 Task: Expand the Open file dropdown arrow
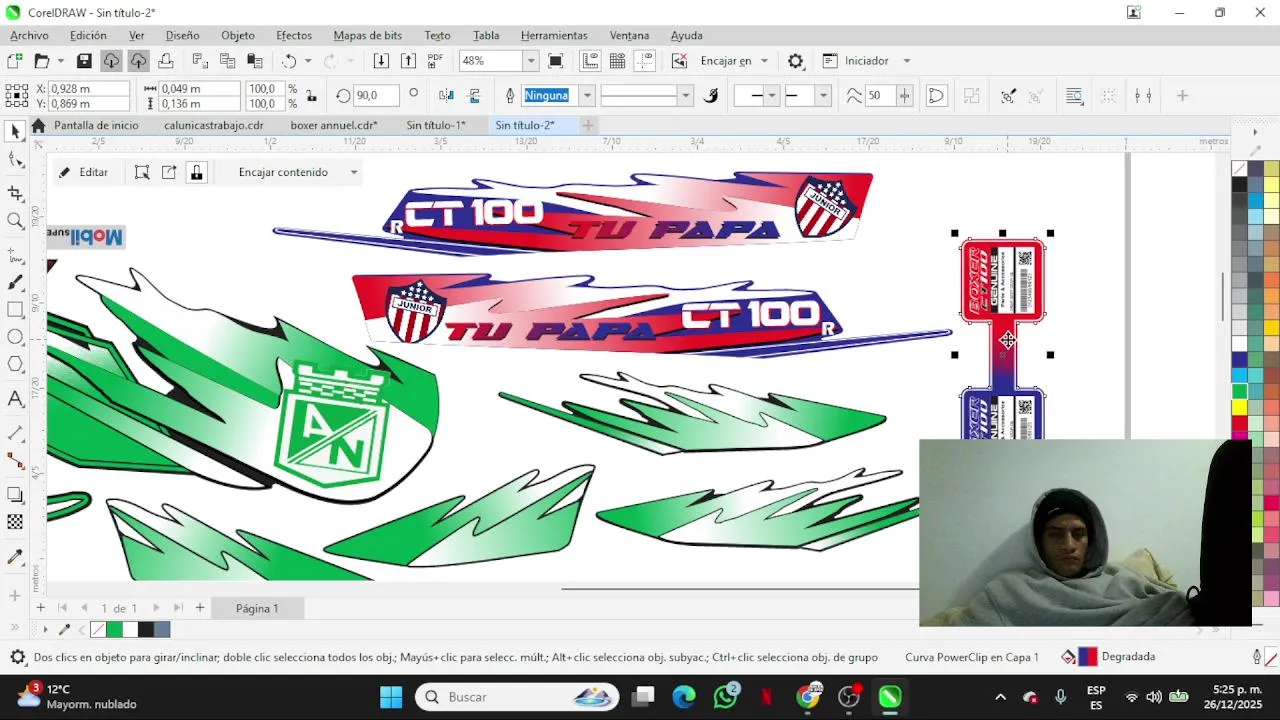[x=60, y=61]
